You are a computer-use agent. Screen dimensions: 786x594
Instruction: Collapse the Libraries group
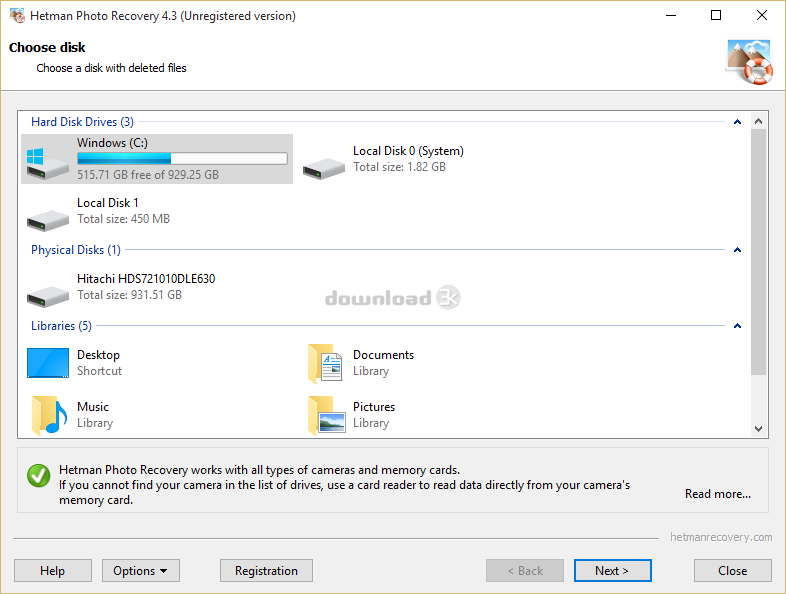click(737, 326)
